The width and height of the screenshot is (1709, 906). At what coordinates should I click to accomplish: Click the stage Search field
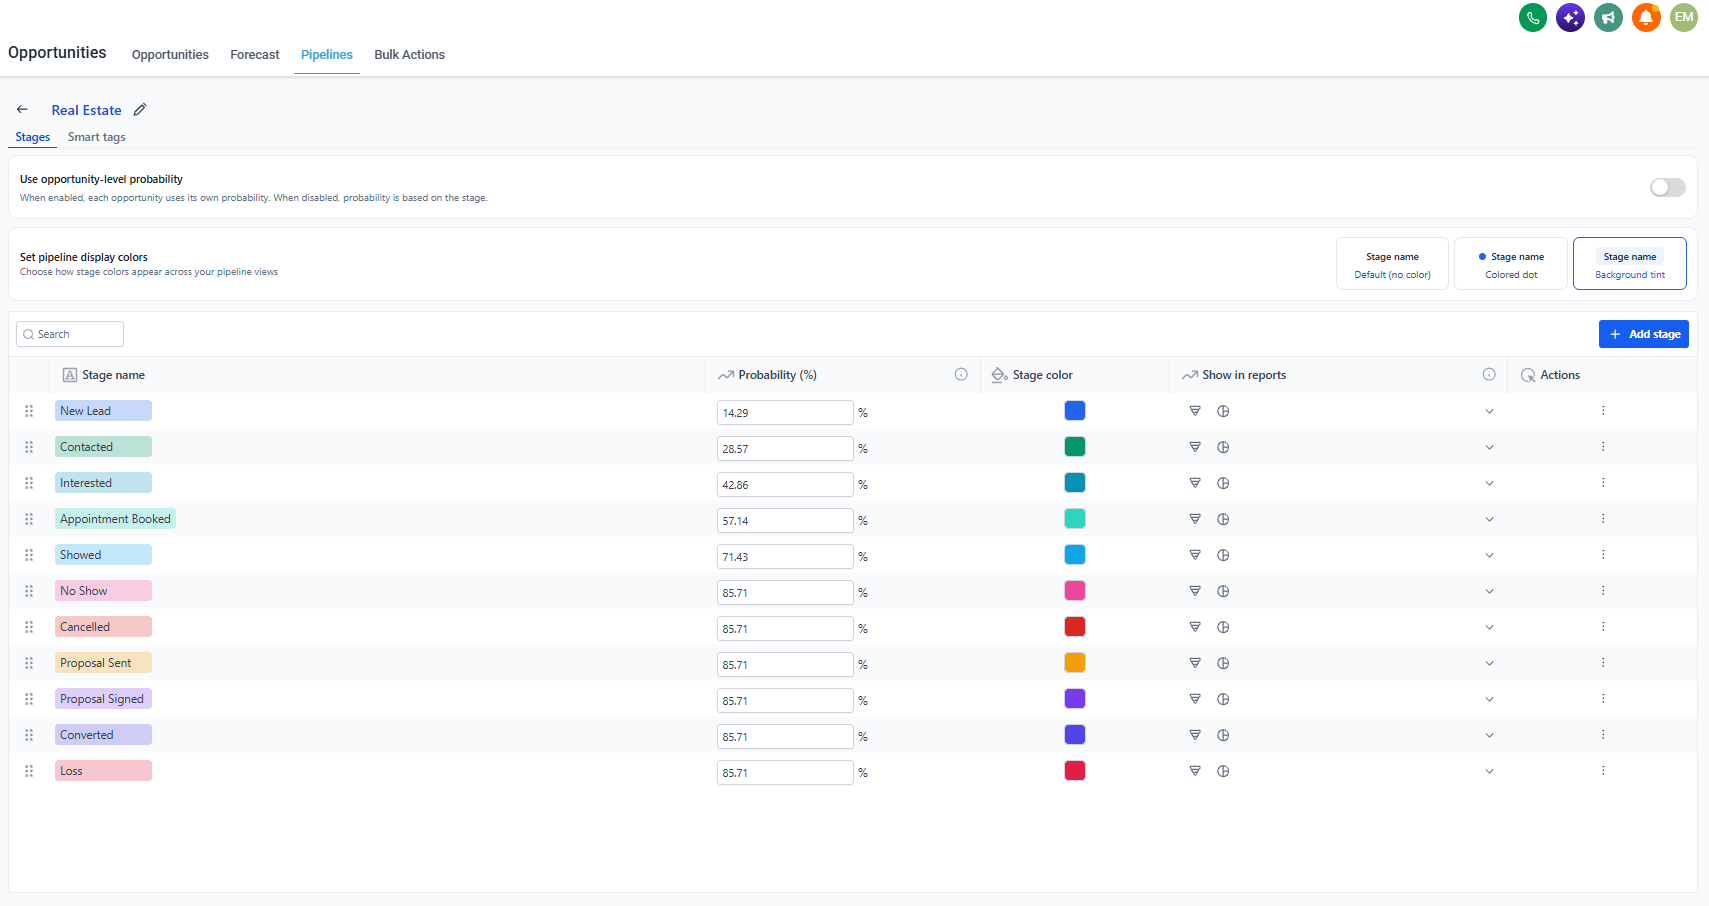click(x=70, y=334)
